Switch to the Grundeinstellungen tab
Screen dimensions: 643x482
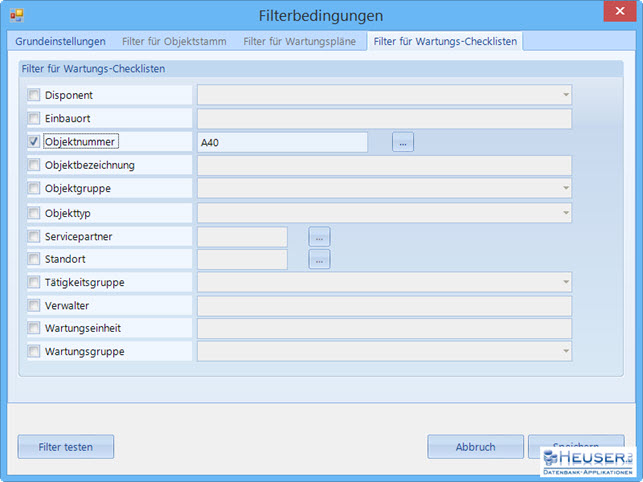(60, 41)
